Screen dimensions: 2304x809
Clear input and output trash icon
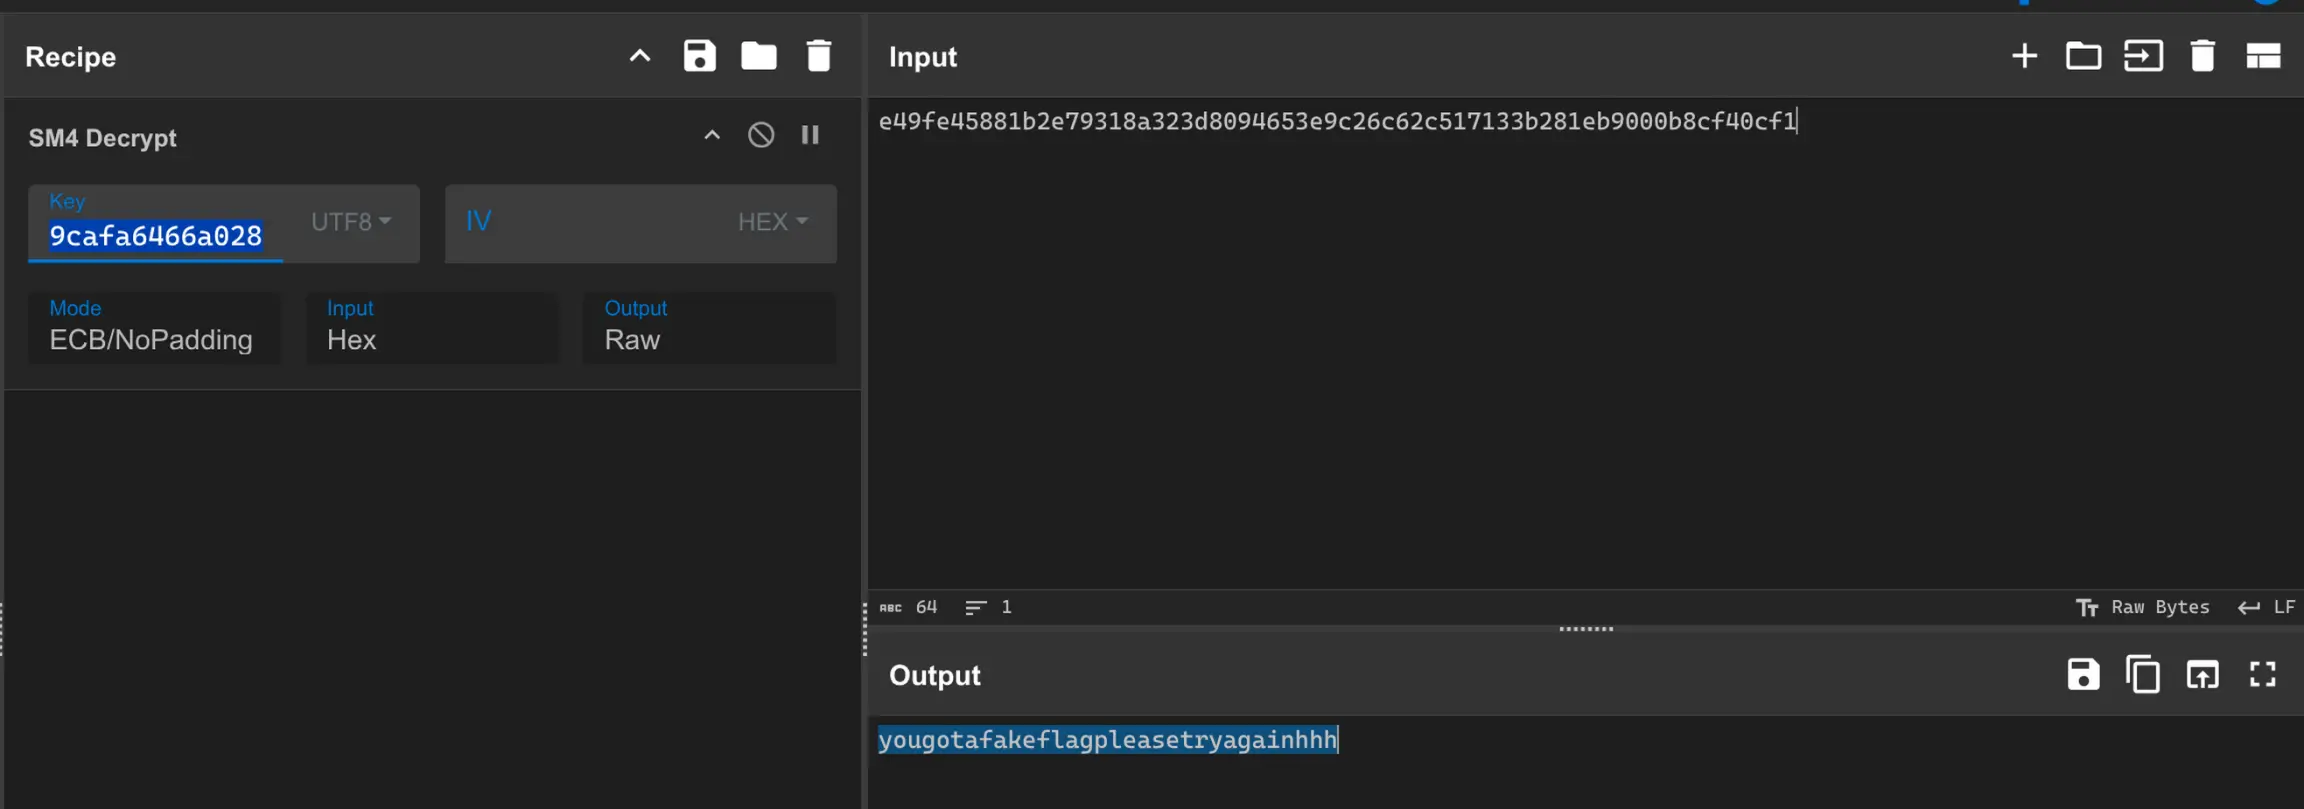pos(2202,56)
